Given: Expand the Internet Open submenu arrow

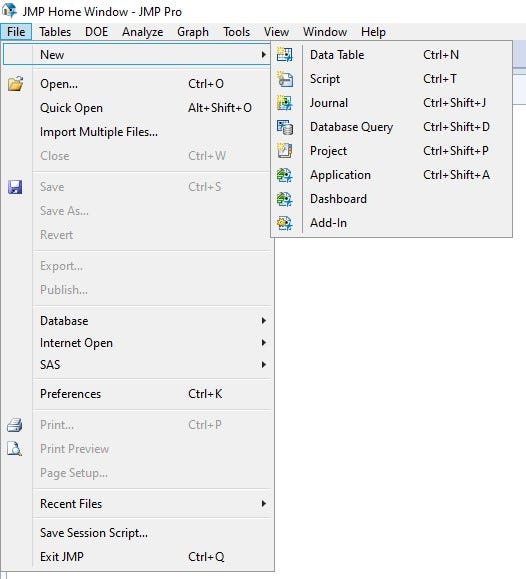Looking at the screenshot, I should pyautogui.click(x=263, y=343).
